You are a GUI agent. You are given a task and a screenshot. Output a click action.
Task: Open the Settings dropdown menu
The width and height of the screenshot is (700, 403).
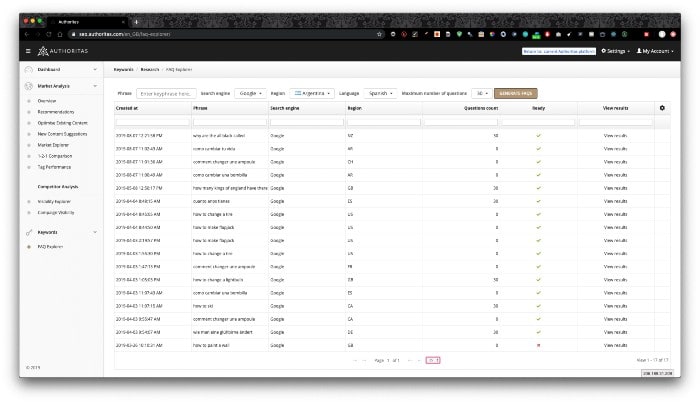pos(616,51)
